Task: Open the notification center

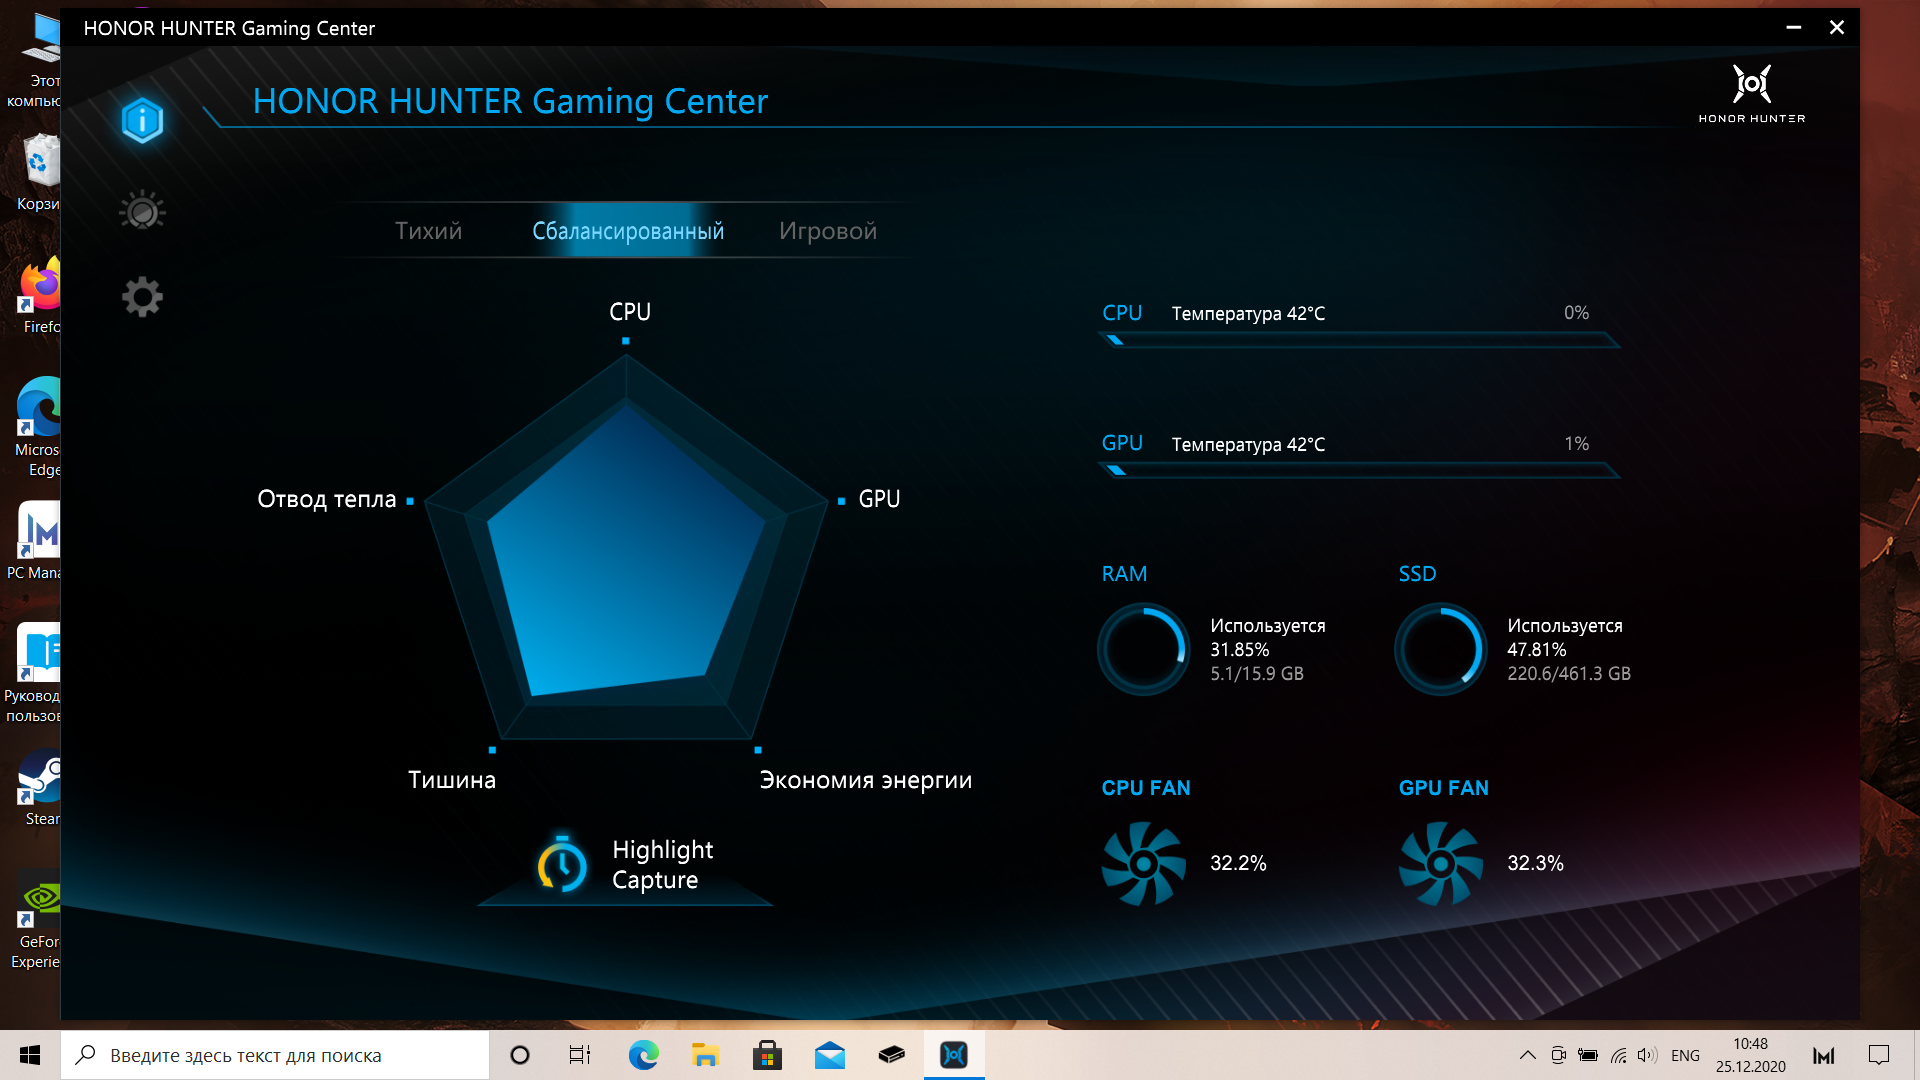Action: pos(1878,1055)
